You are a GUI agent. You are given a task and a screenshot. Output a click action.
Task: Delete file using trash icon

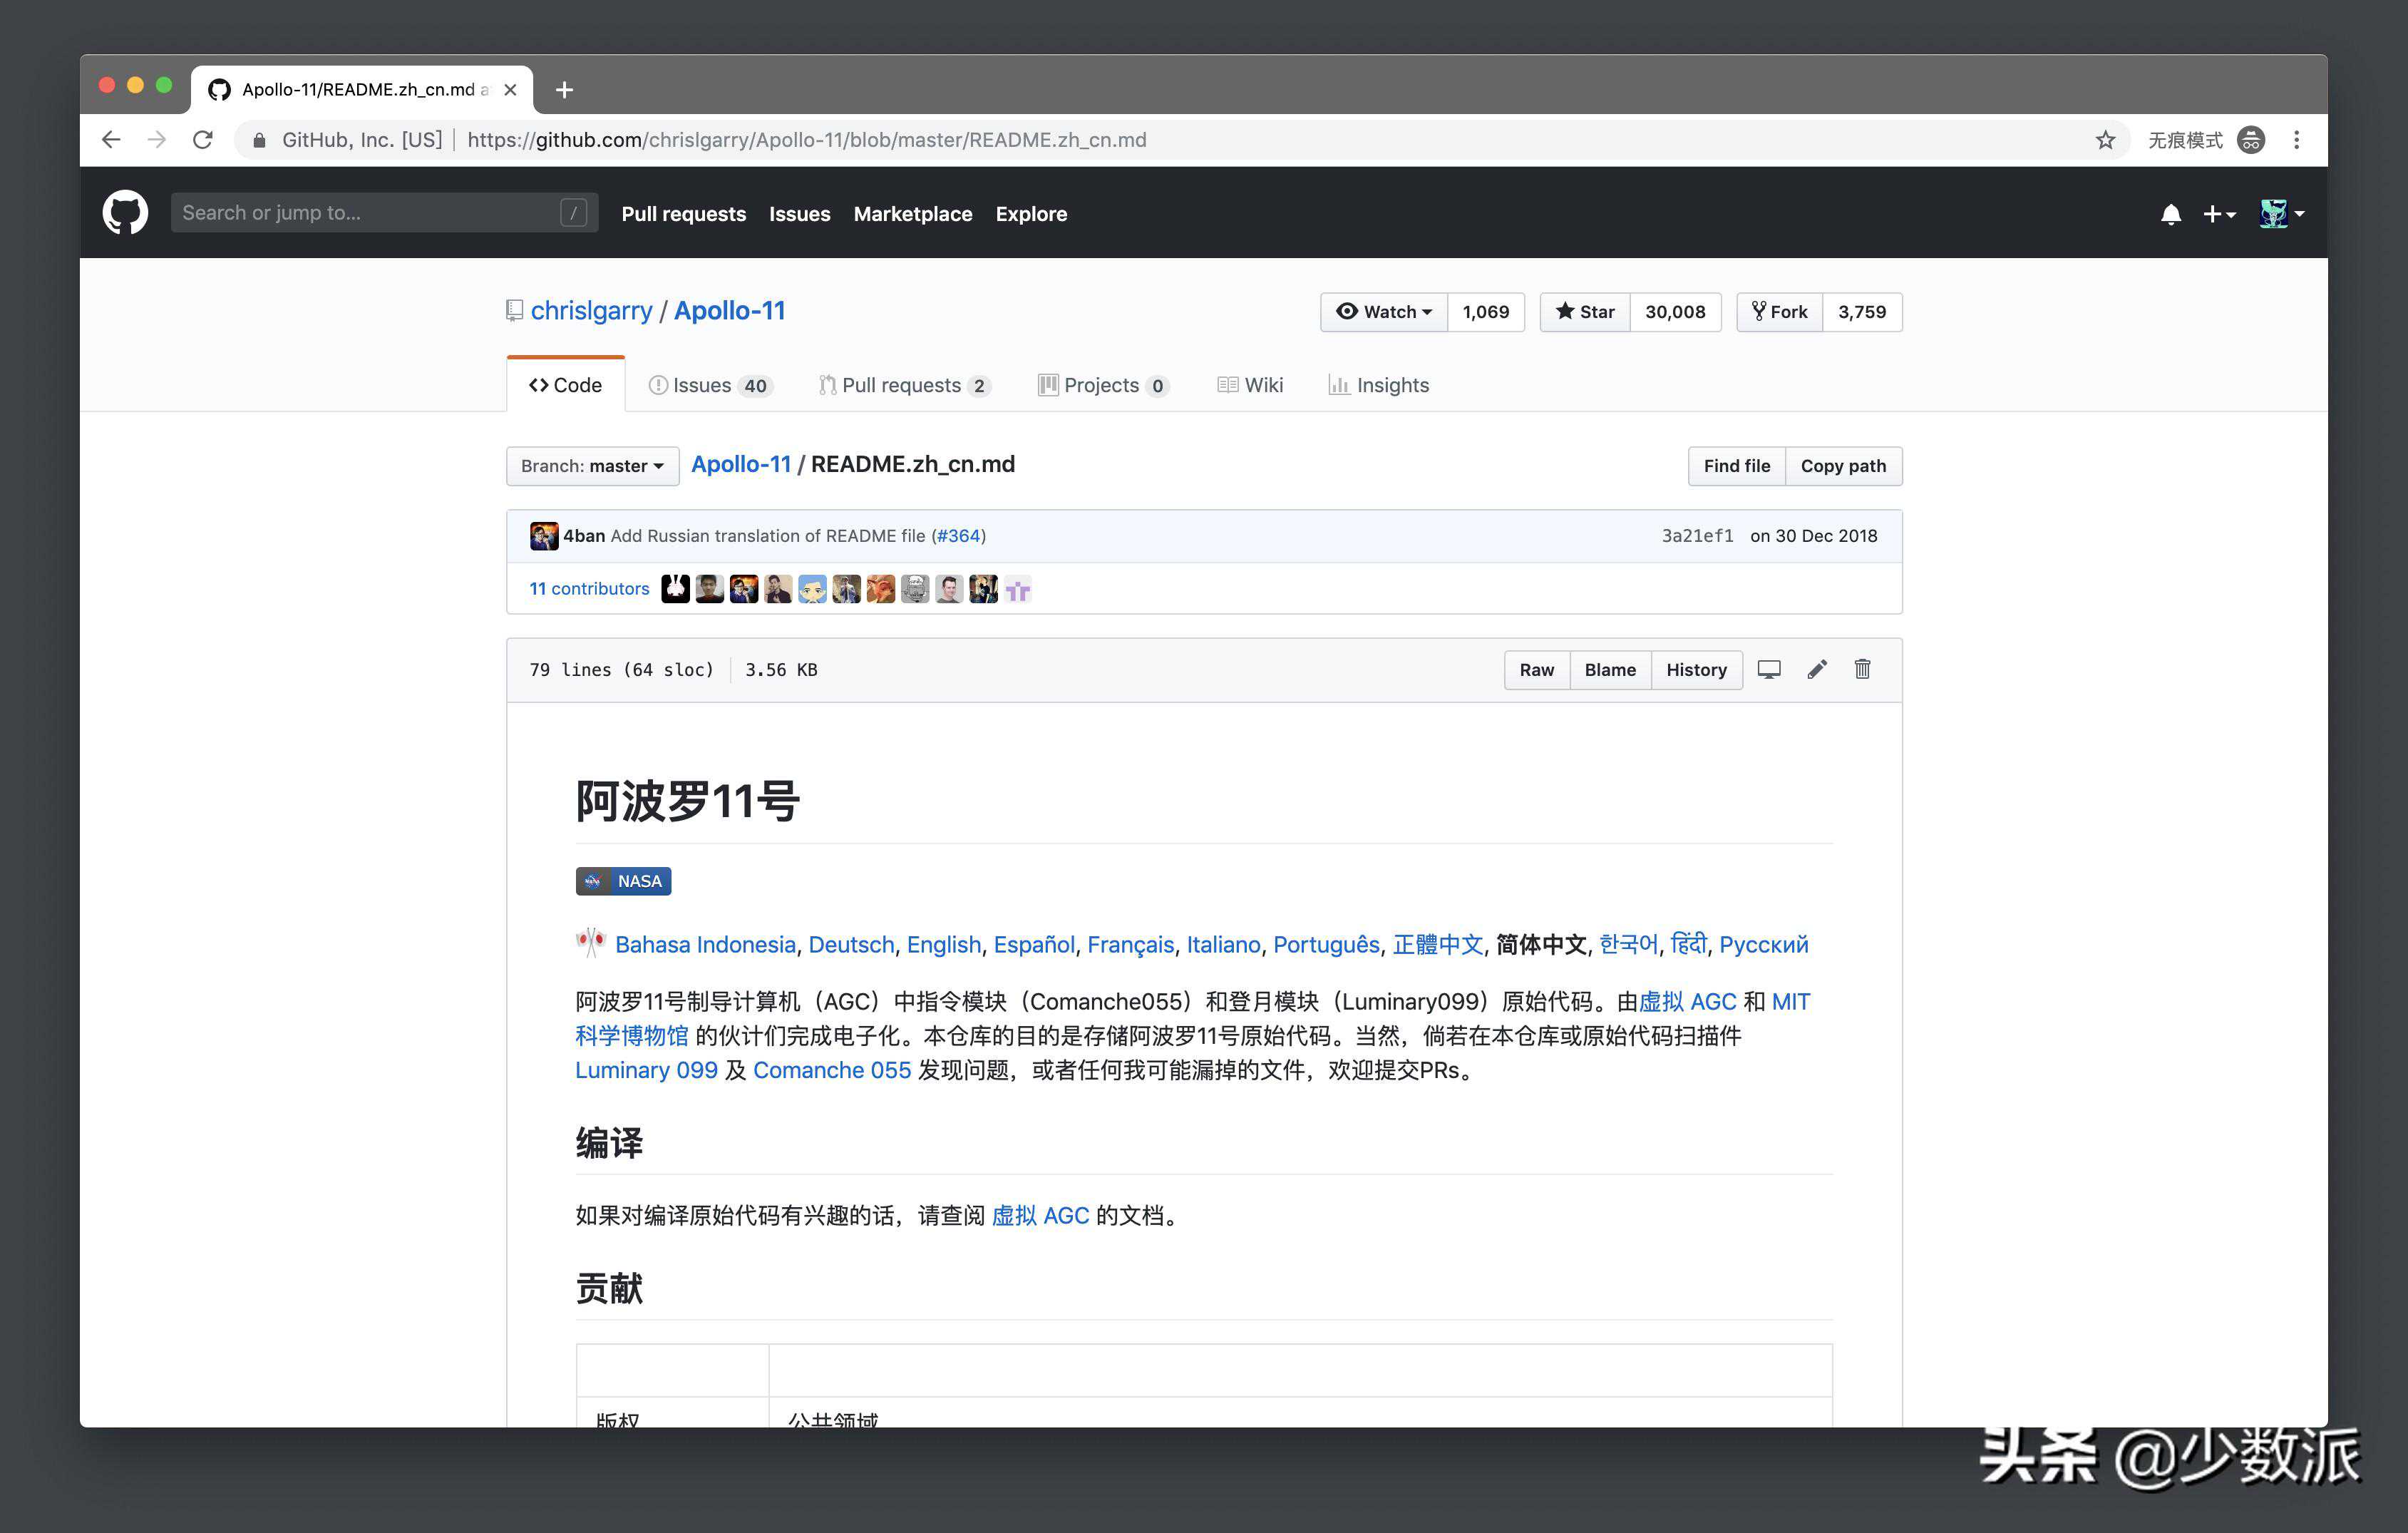1861,669
